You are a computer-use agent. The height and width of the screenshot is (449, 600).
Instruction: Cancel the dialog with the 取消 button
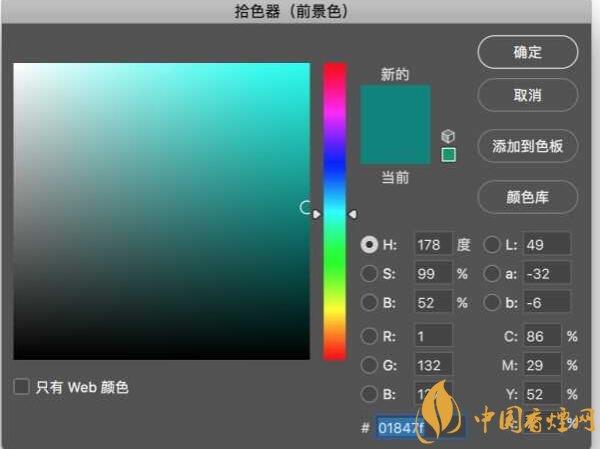pos(527,95)
